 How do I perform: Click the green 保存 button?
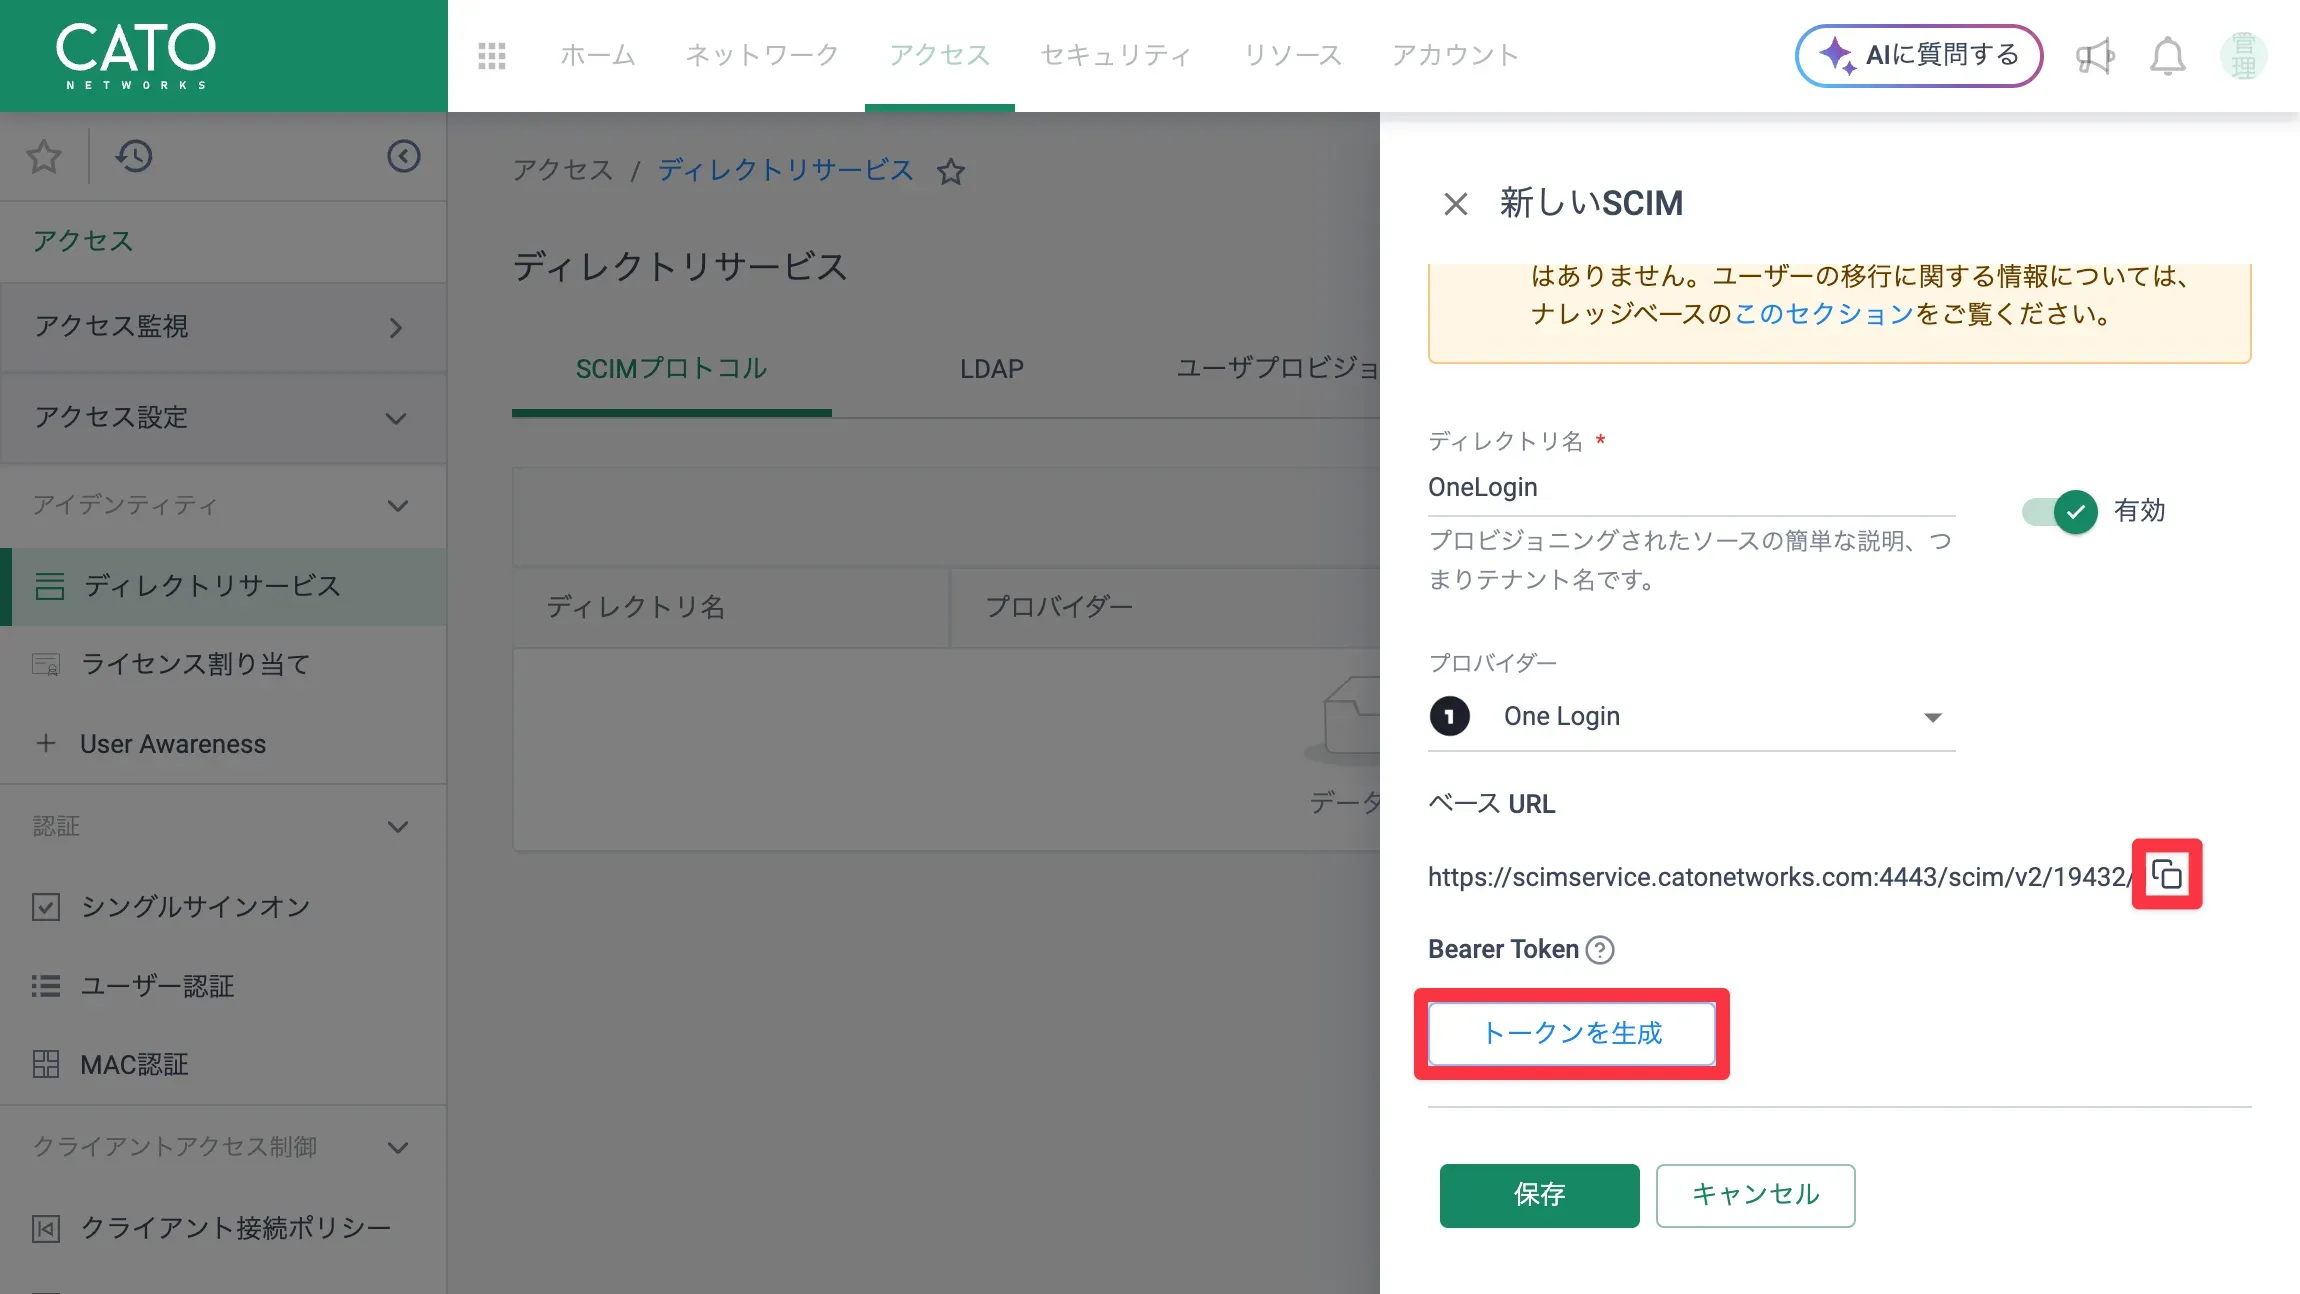click(x=1539, y=1195)
